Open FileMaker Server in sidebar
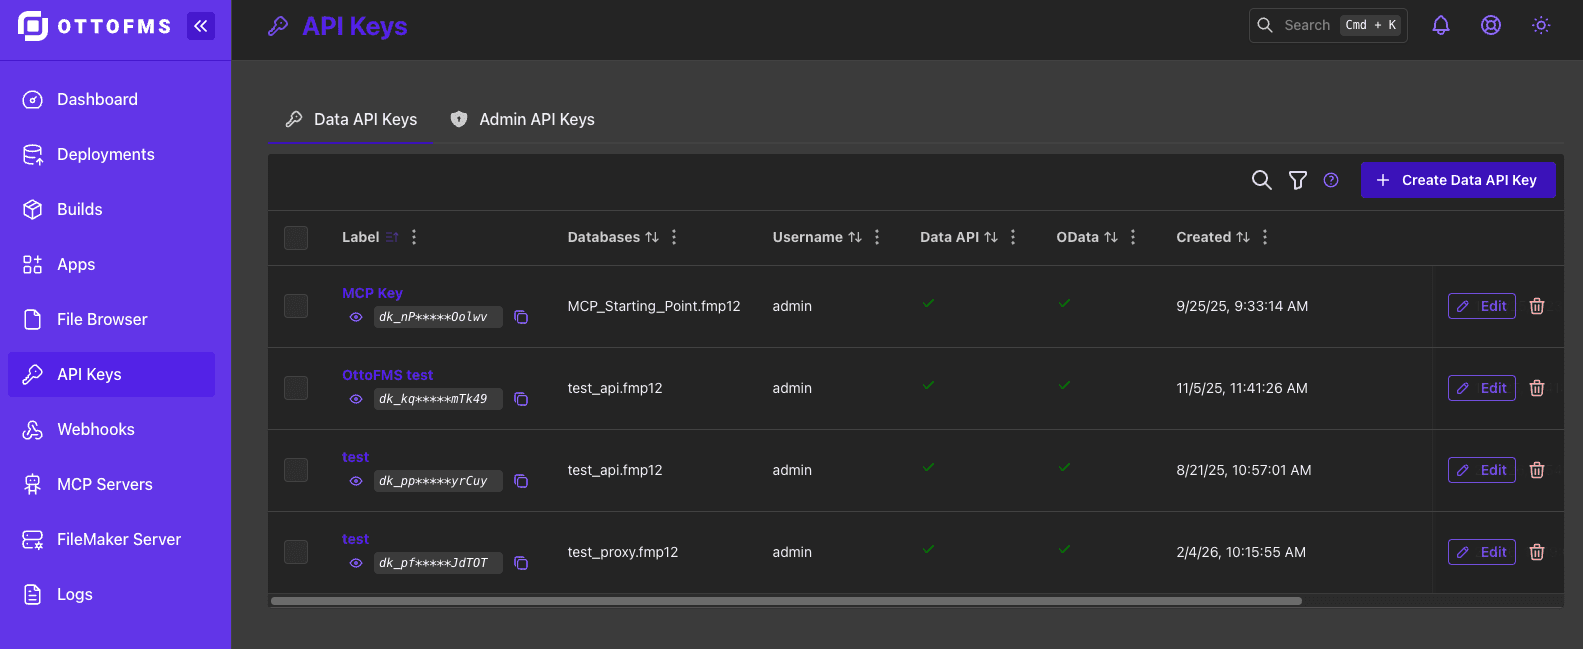 [111, 539]
